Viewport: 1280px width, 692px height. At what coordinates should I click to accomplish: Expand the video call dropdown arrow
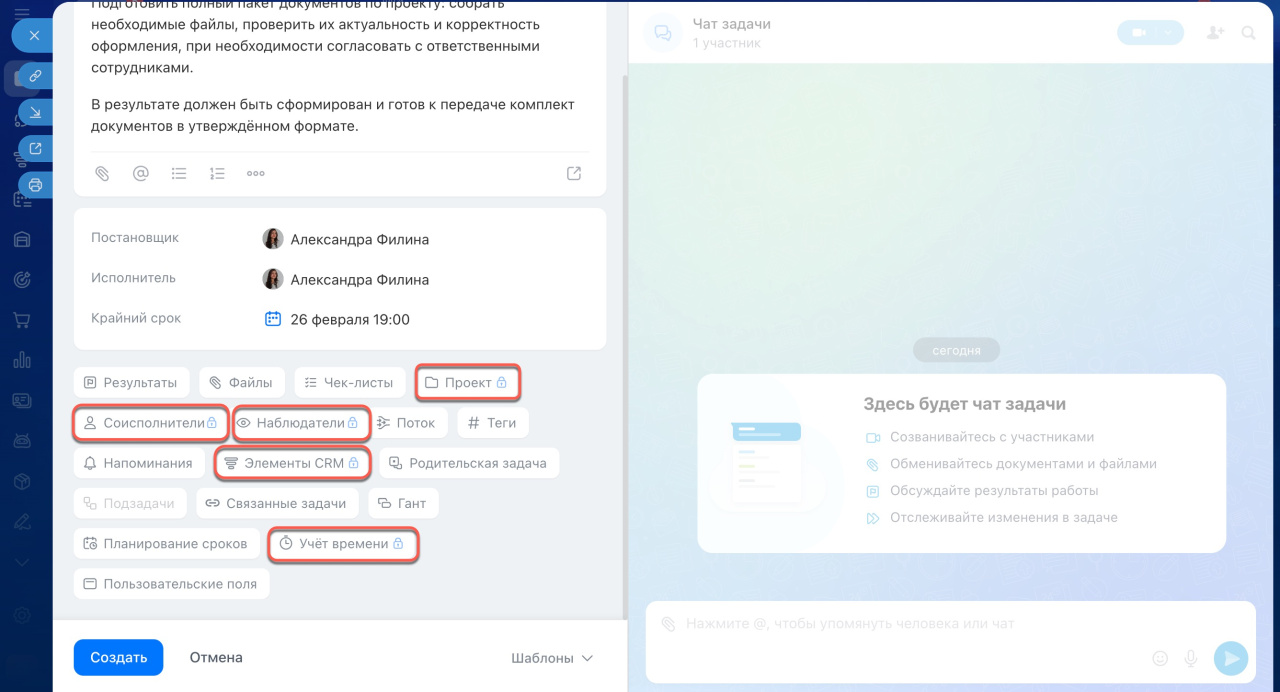[1168, 33]
